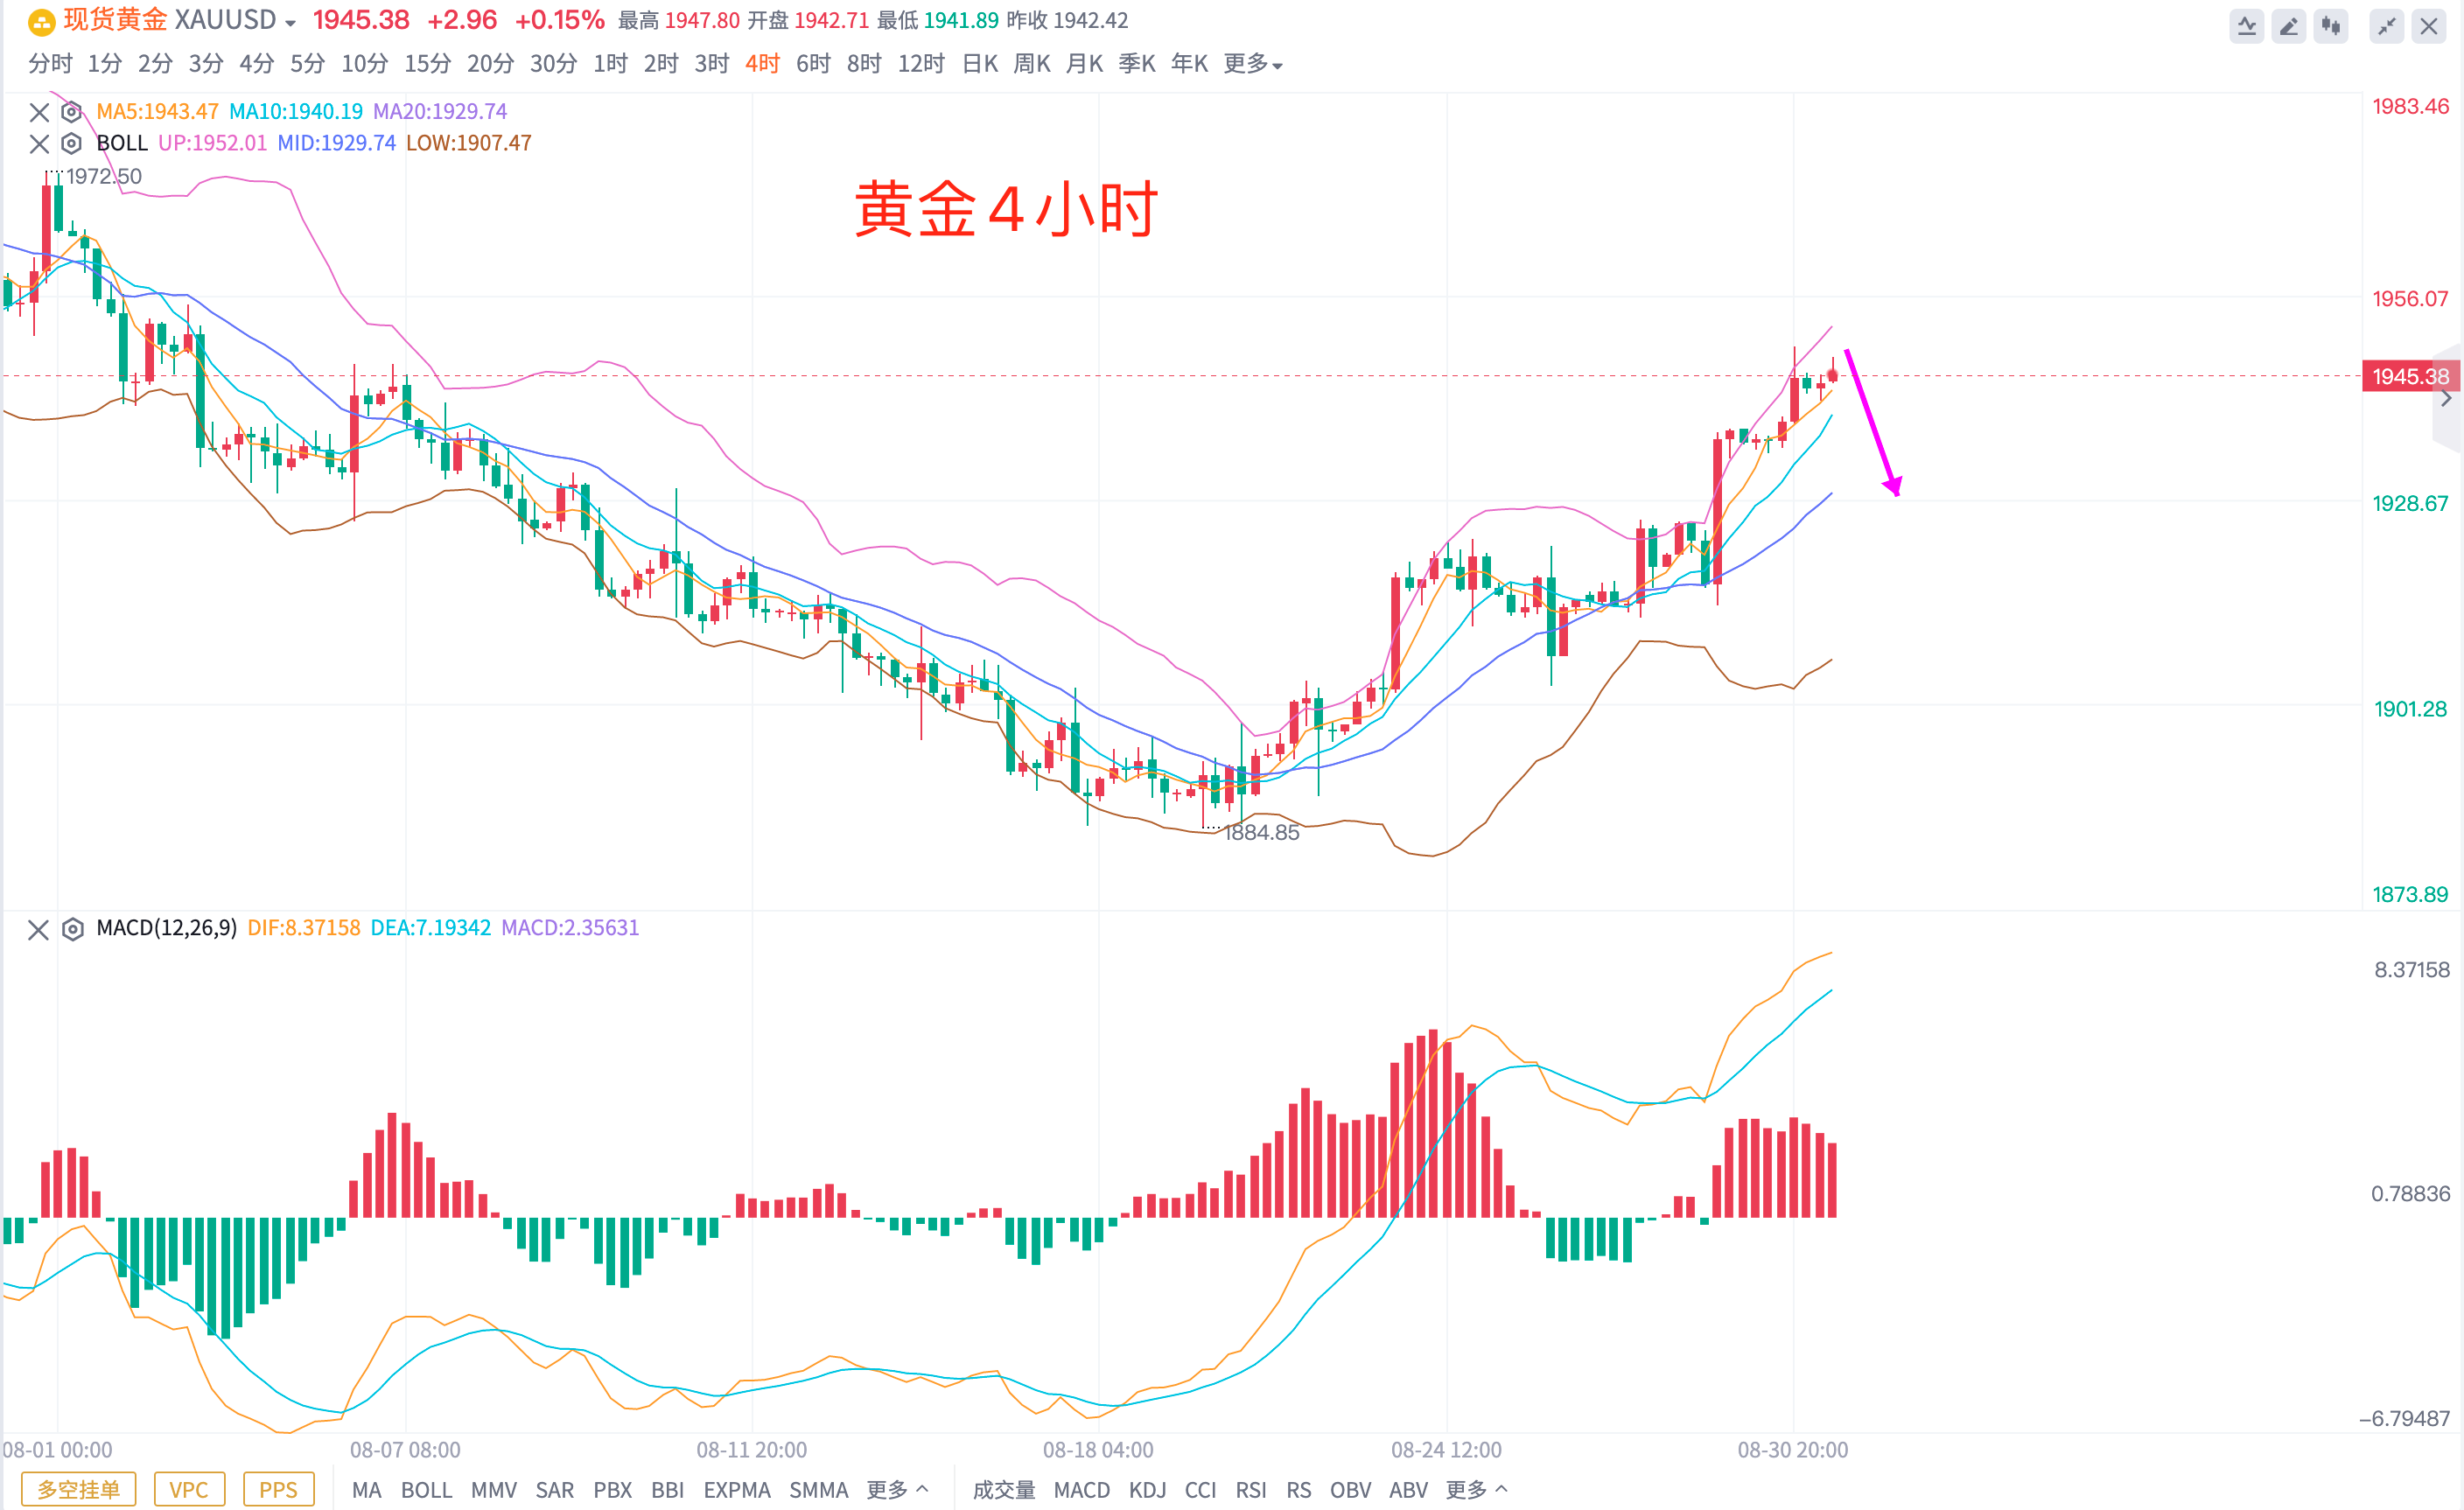Click the VPC button
Viewport: 2464px width, 1510px height.
click(x=188, y=1489)
